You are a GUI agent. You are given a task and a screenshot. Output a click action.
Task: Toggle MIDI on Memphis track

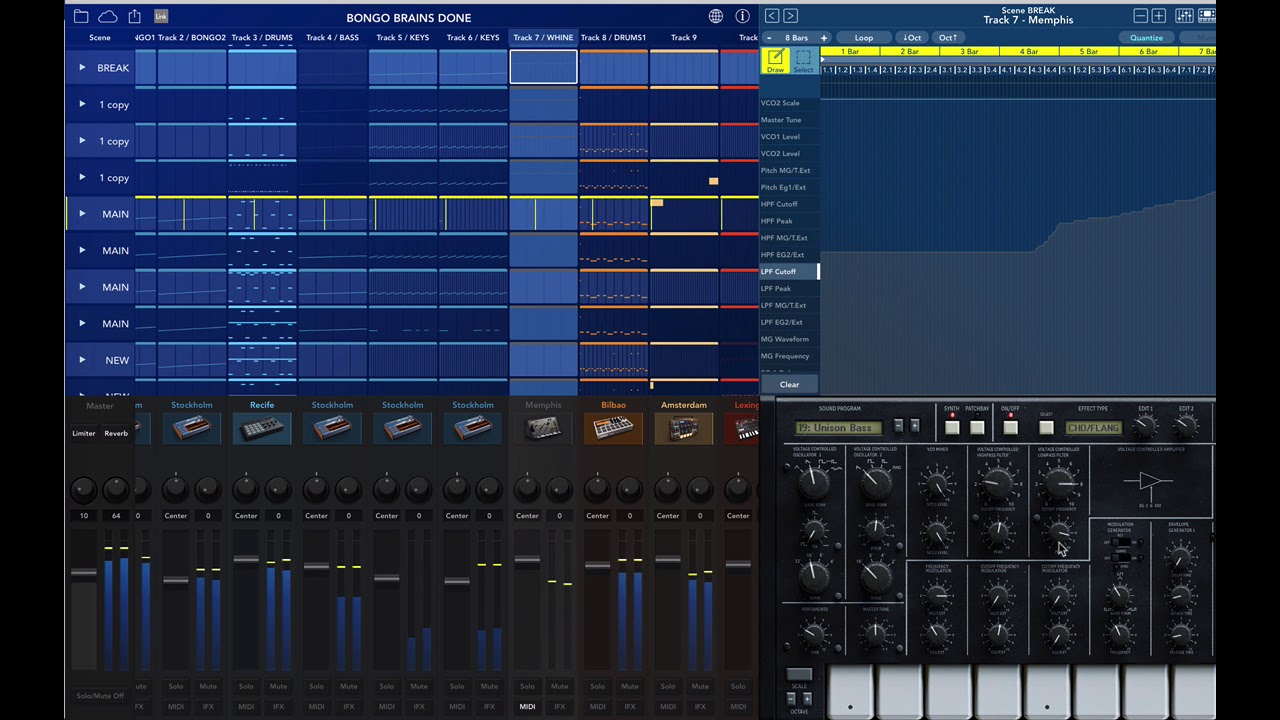[x=527, y=707]
